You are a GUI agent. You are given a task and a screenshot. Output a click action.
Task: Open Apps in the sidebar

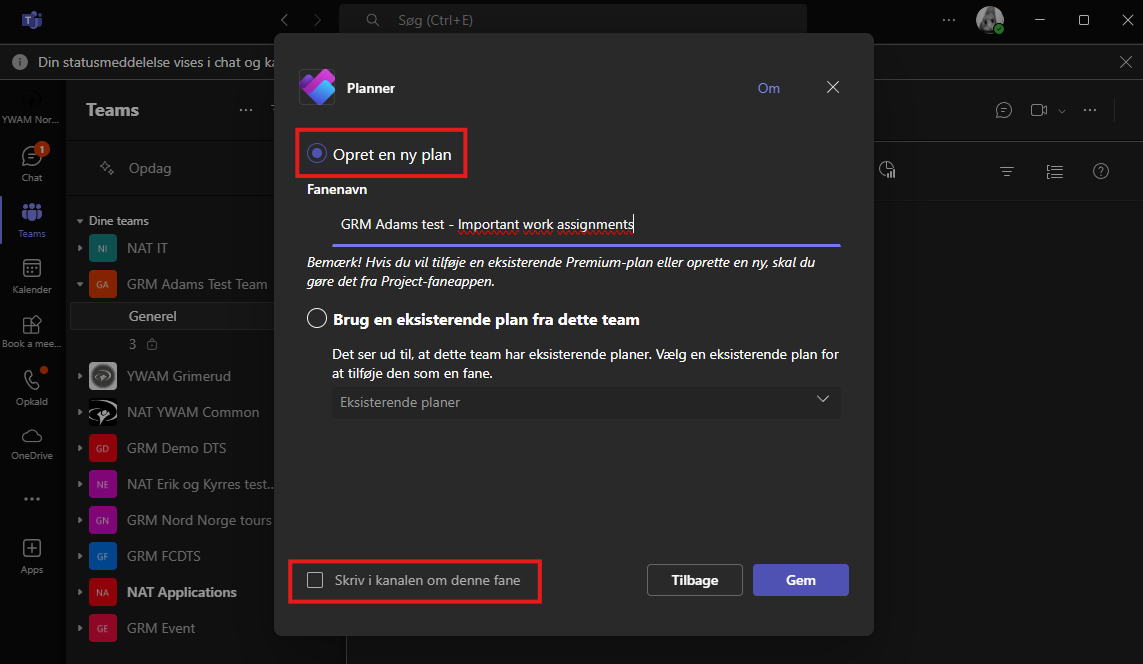coord(32,557)
